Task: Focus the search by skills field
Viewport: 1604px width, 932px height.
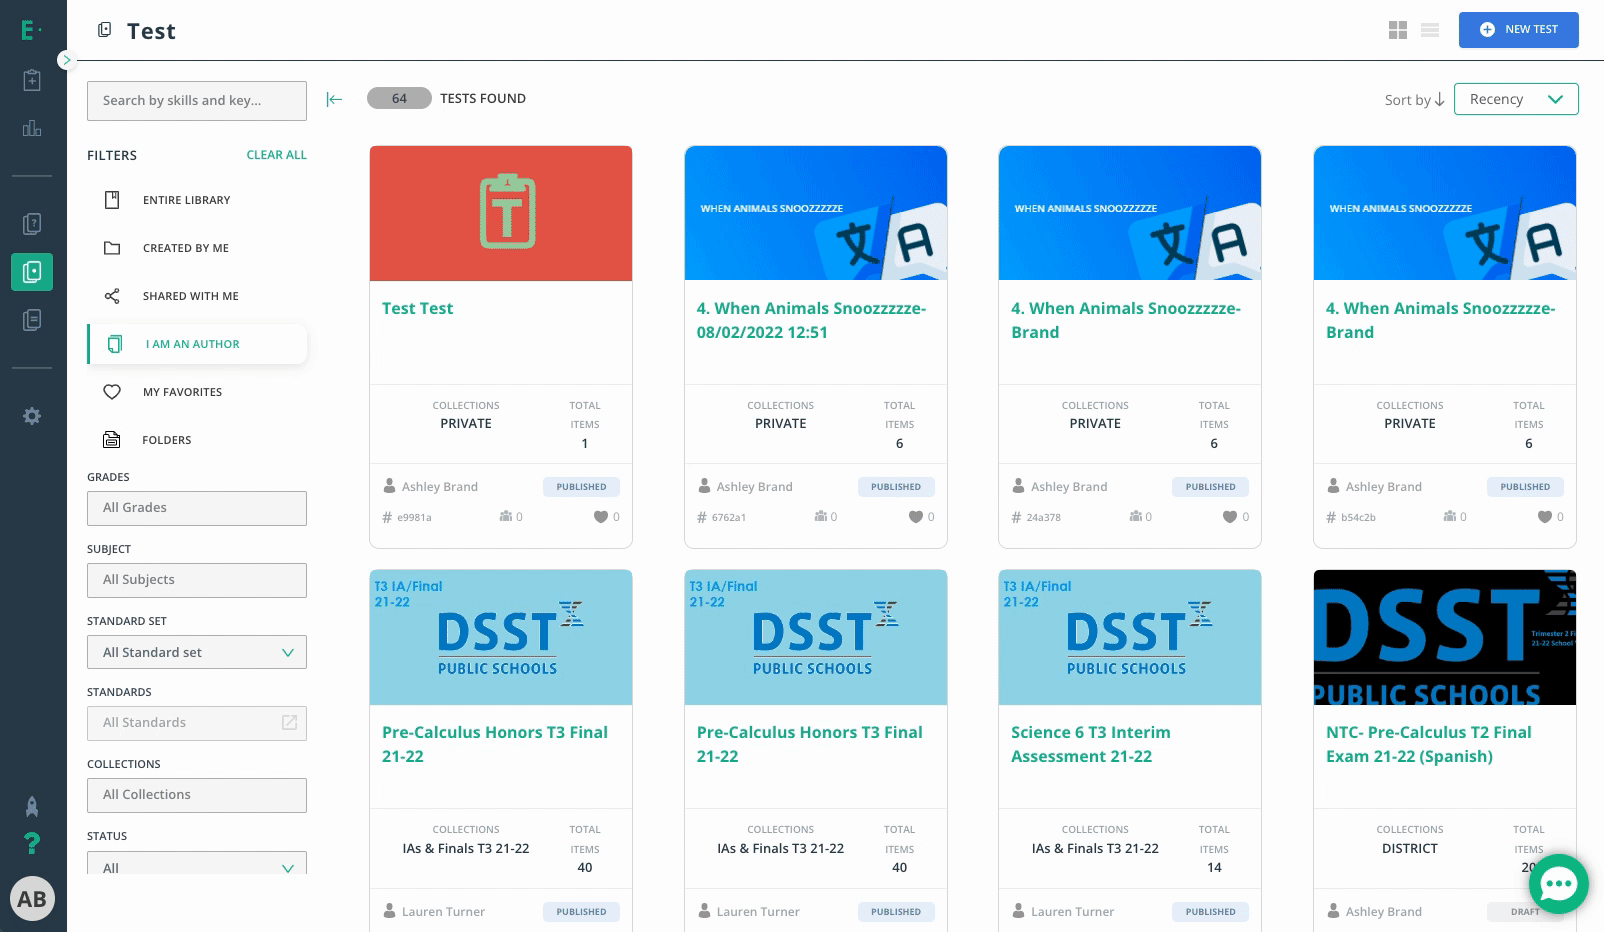Action: (x=197, y=101)
